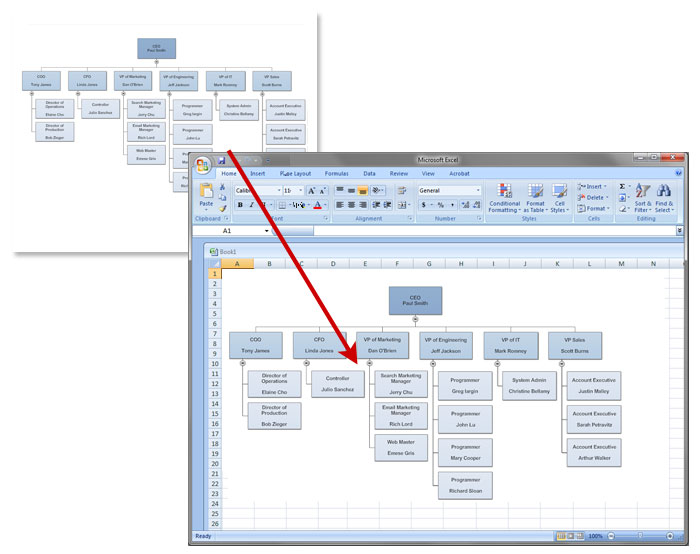
Task: Apply Percent Style format
Action: [x=441, y=205]
